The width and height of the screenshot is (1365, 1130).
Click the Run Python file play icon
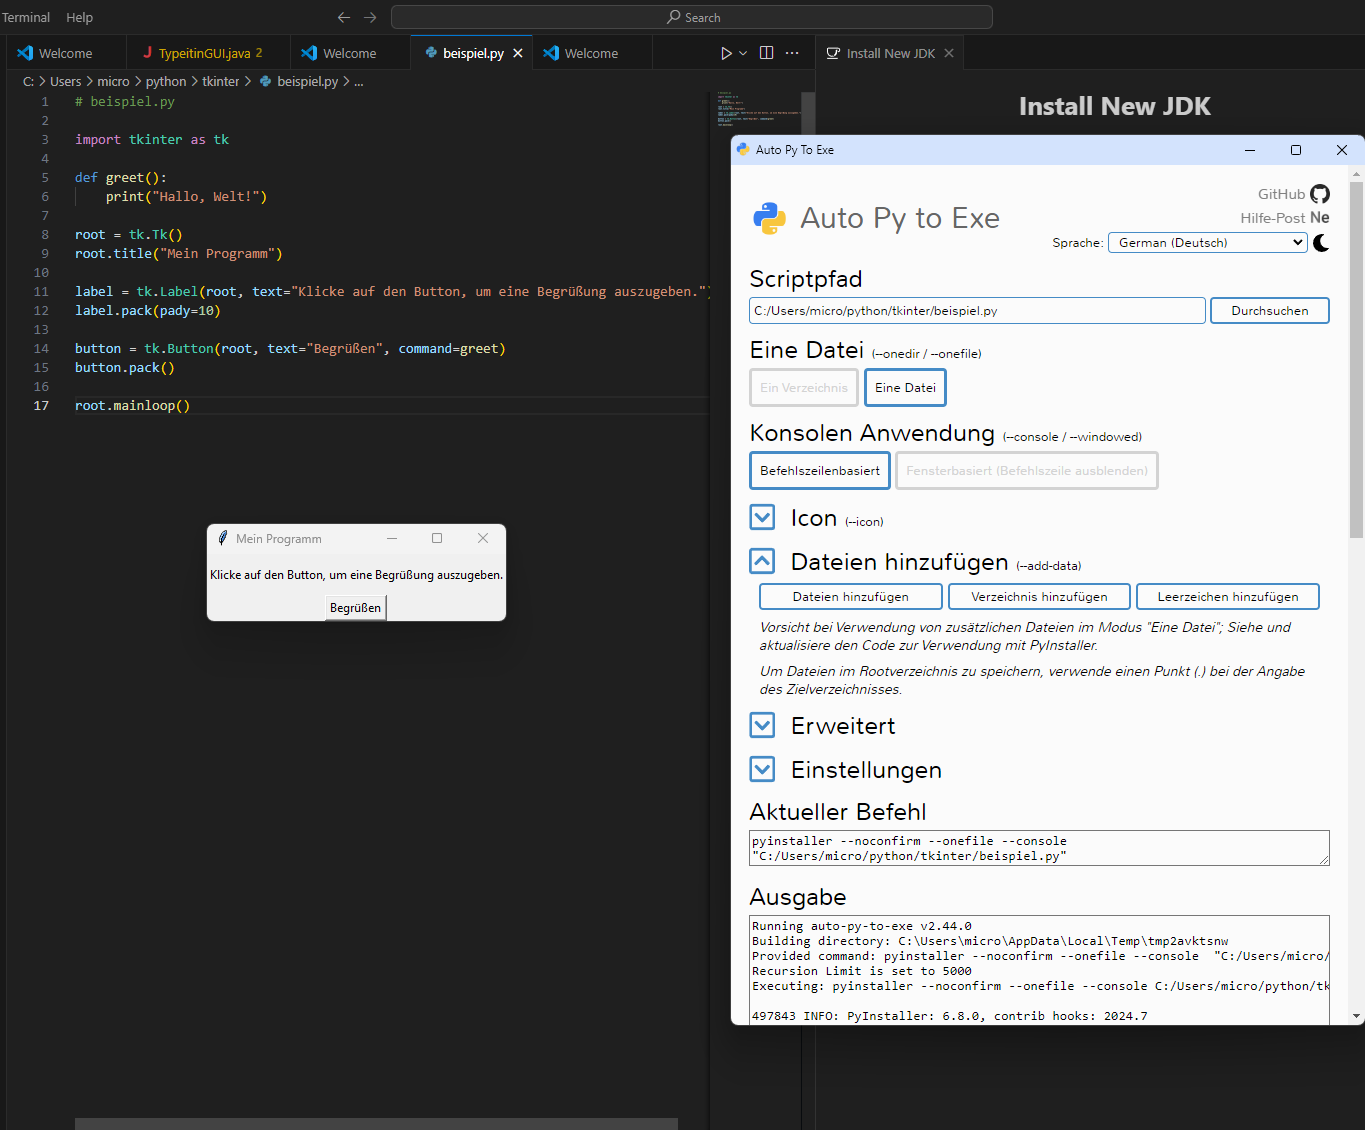pos(726,53)
